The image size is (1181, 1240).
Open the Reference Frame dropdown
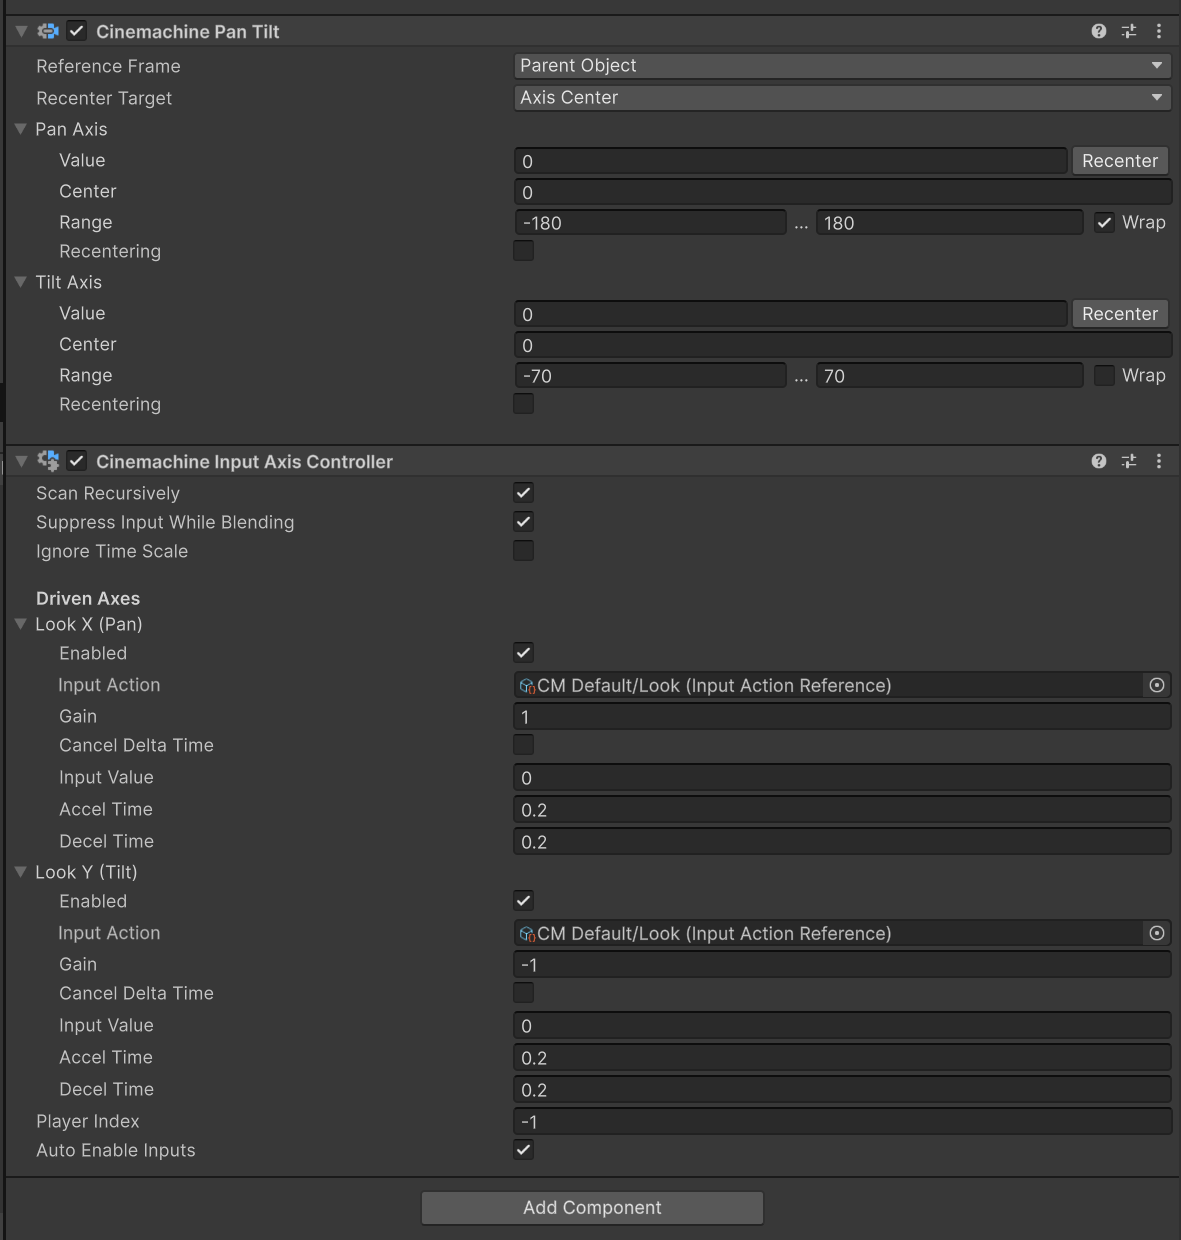tap(841, 66)
